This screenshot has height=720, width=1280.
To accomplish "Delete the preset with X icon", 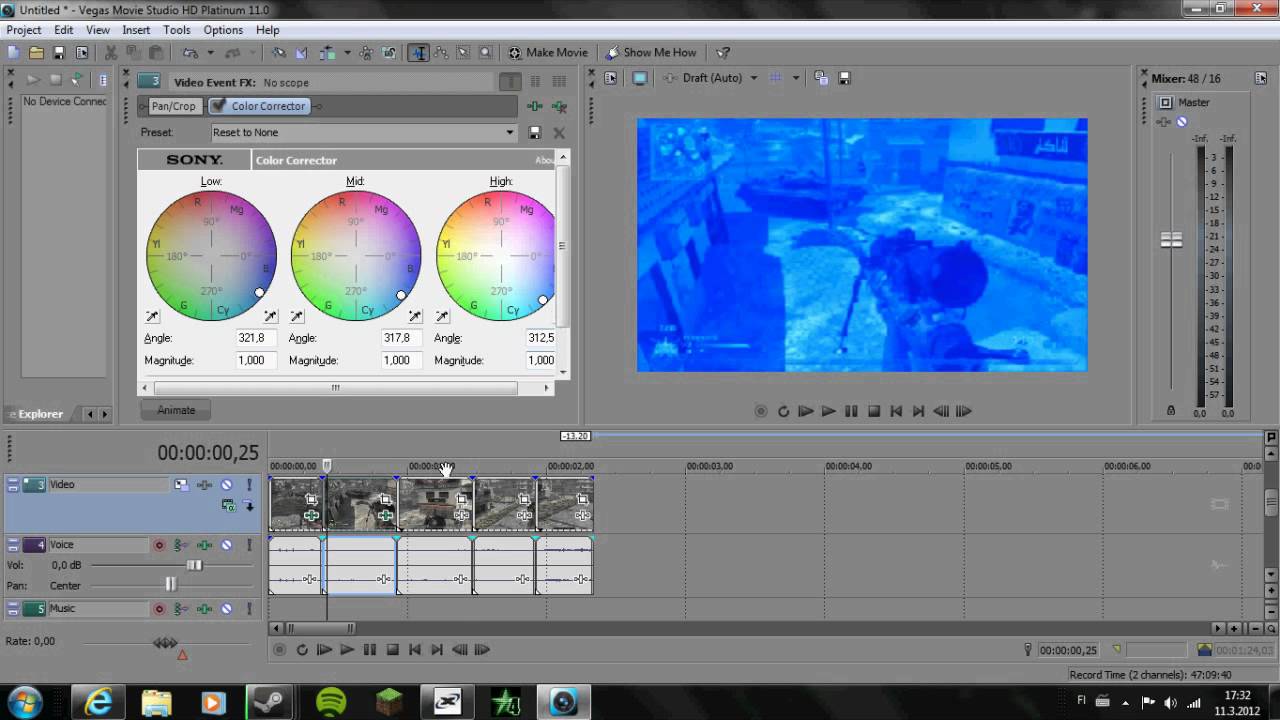I will click(x=559, y=132).
